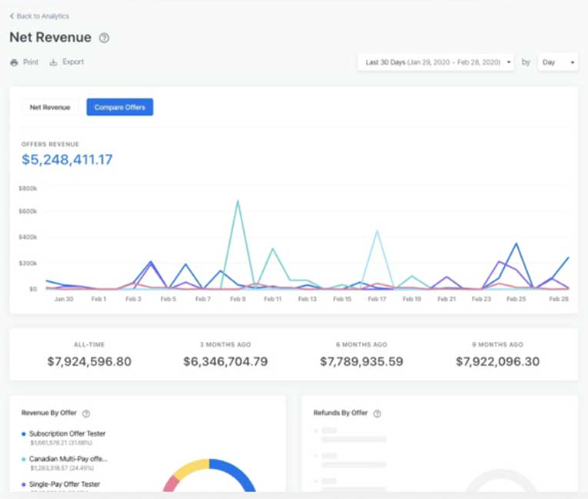588x499 pixels.
Task: Click the $5,248,411.17 offers revenue total
Action: click(67, 159)
